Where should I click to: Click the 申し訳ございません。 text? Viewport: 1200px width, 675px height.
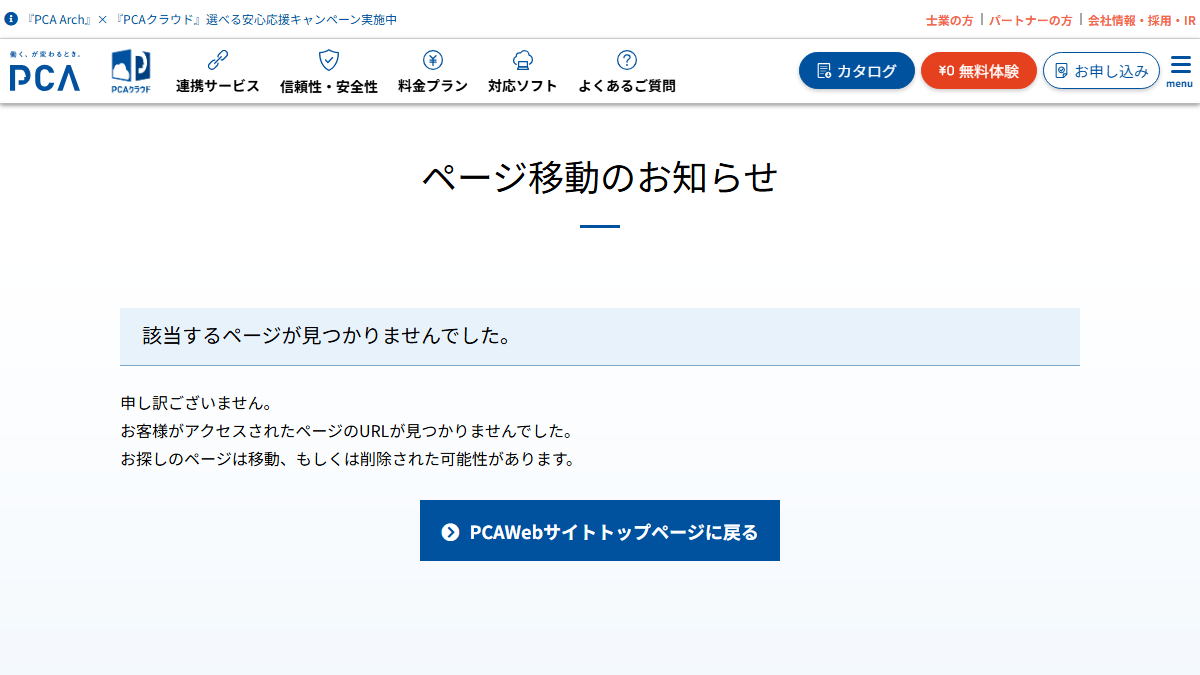[196, 404]
